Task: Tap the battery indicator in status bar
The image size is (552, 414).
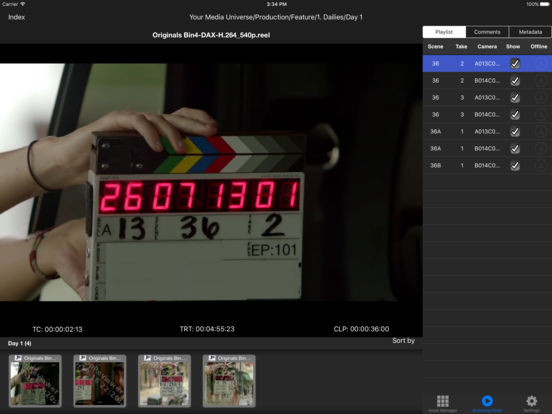Action: [x=545, y=4]
